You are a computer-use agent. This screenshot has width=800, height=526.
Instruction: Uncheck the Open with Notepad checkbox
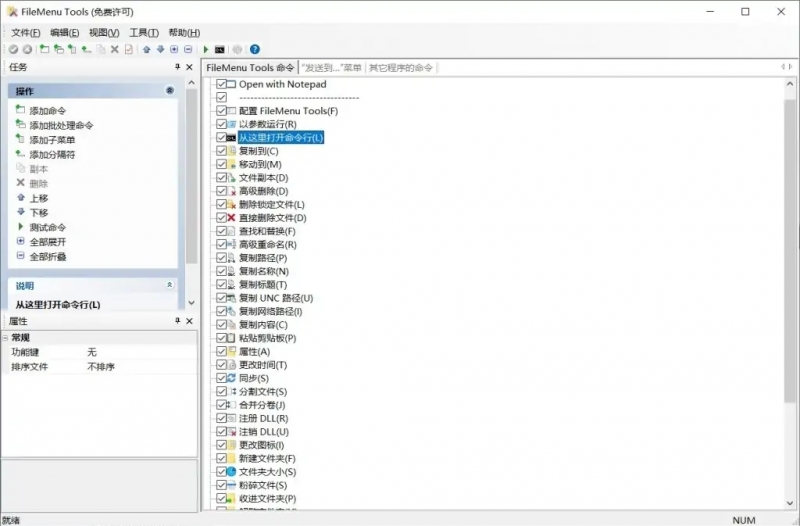pos(221,84)
